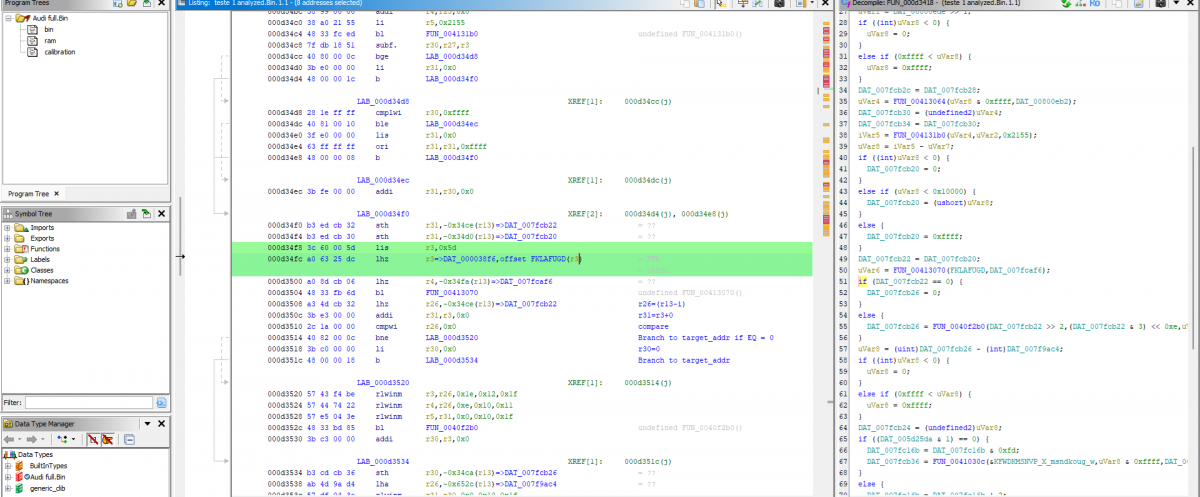Click the create new tree icon in Program Trees
The image size is (1200, 497).
pos(116,4)
